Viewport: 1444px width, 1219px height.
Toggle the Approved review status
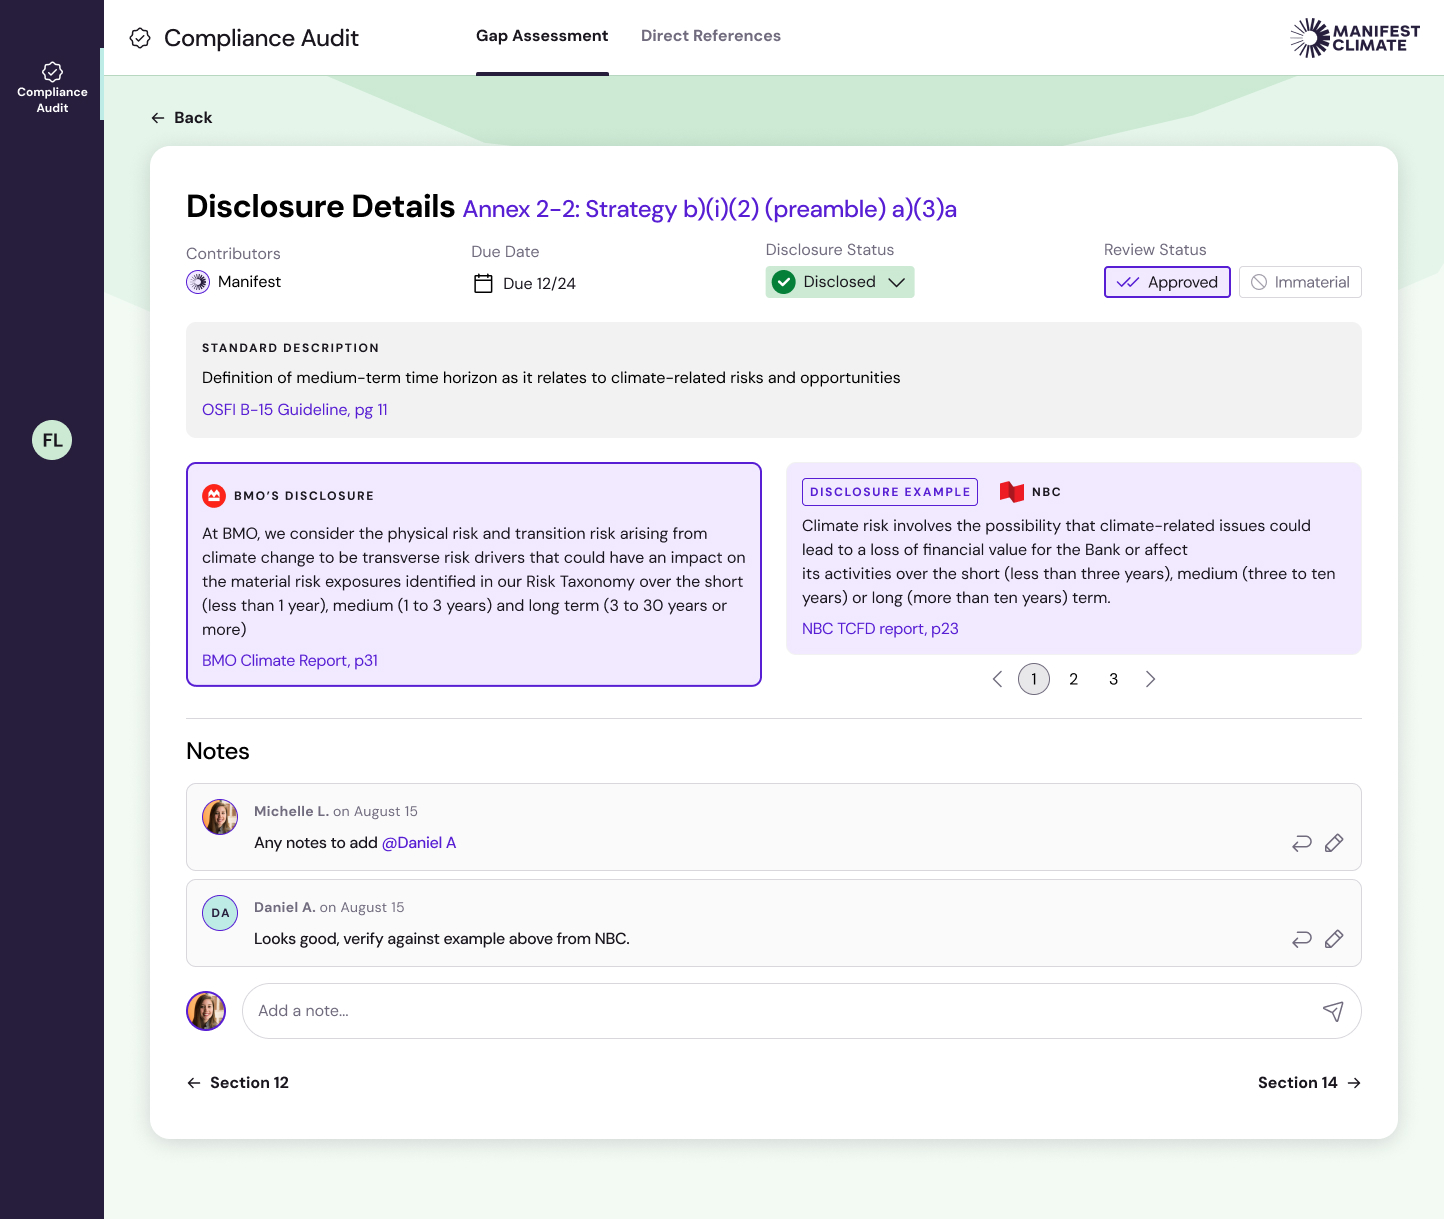[1167, 282]
